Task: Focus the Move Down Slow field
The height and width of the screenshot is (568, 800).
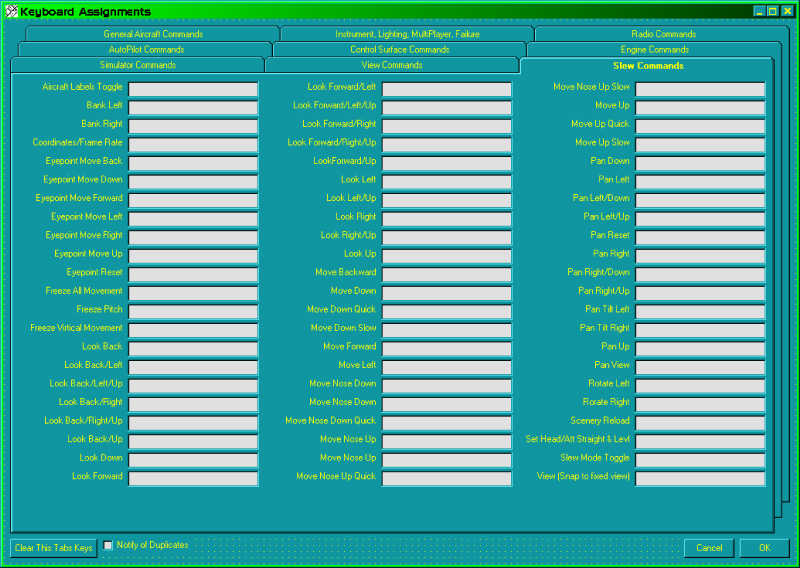Action: [446, 330]
